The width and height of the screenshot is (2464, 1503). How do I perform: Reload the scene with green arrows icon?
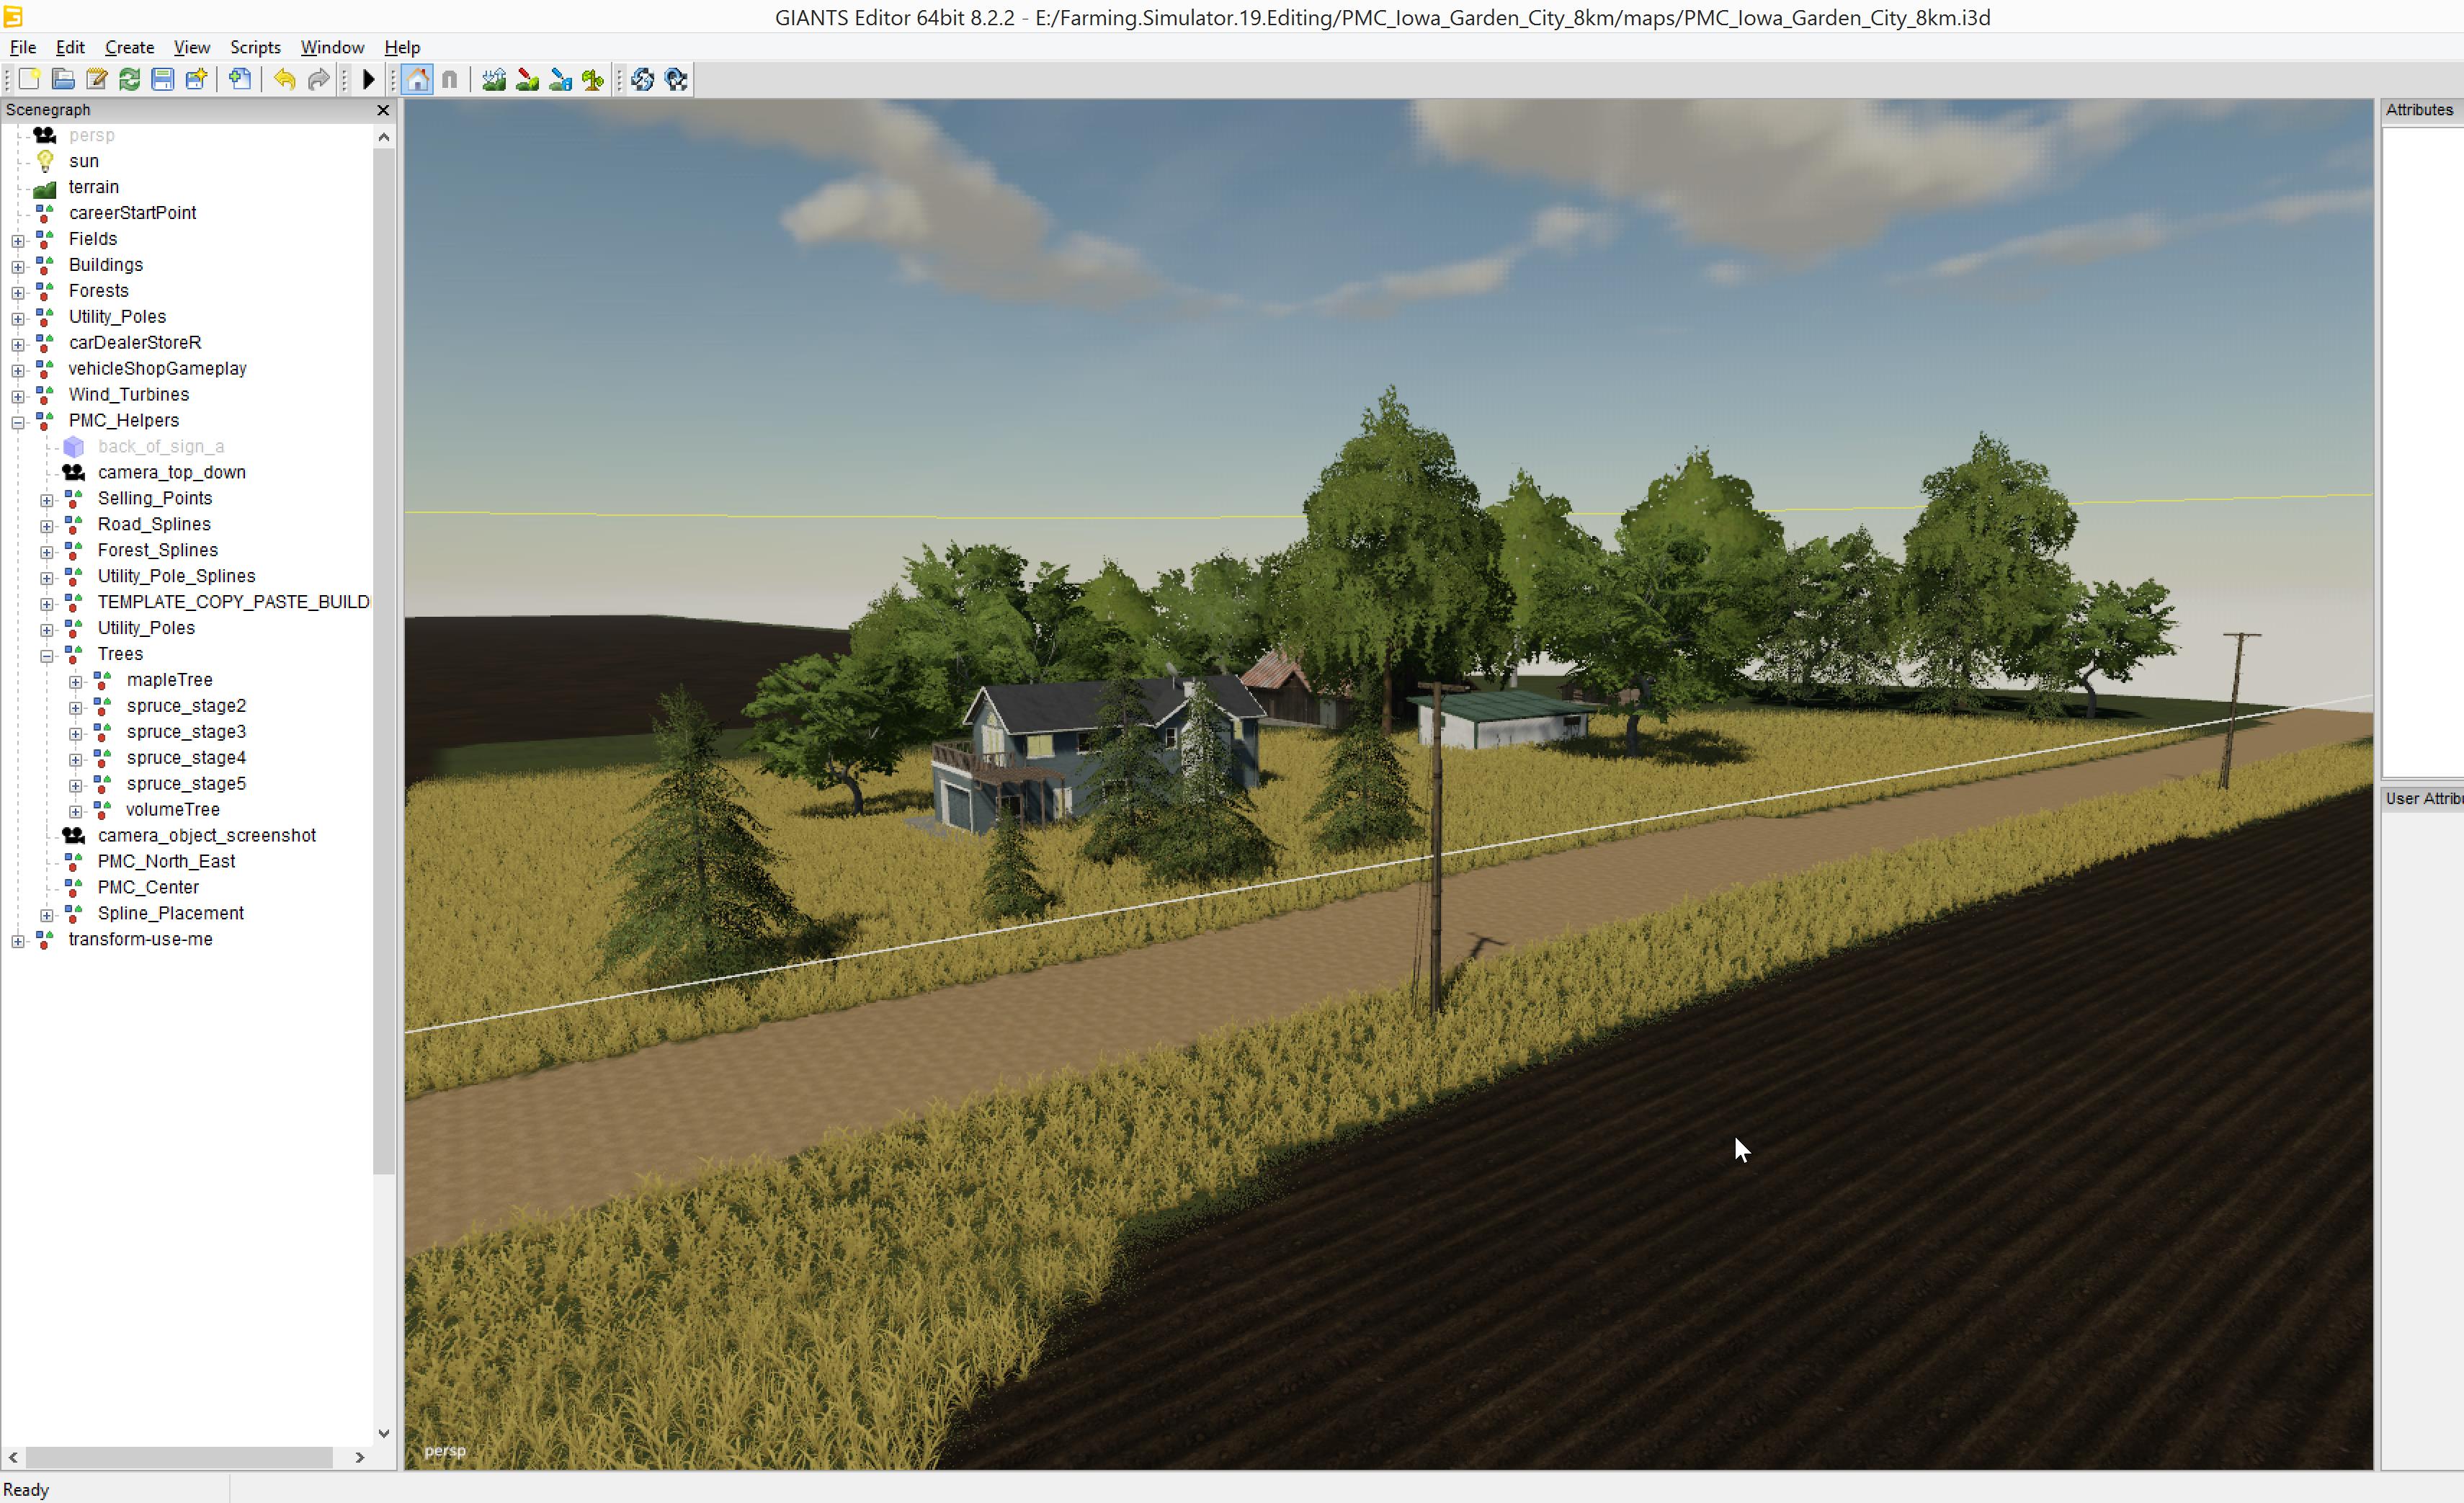point(129,79)
